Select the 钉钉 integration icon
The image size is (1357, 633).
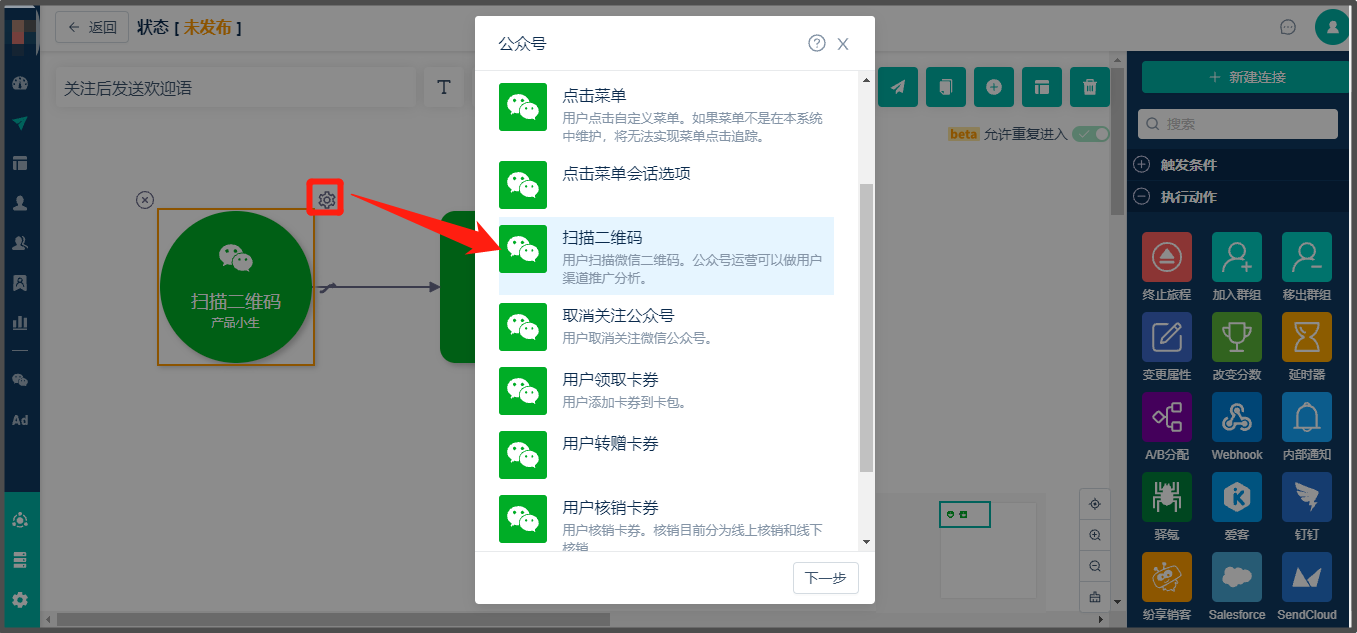pos(1307,497)
